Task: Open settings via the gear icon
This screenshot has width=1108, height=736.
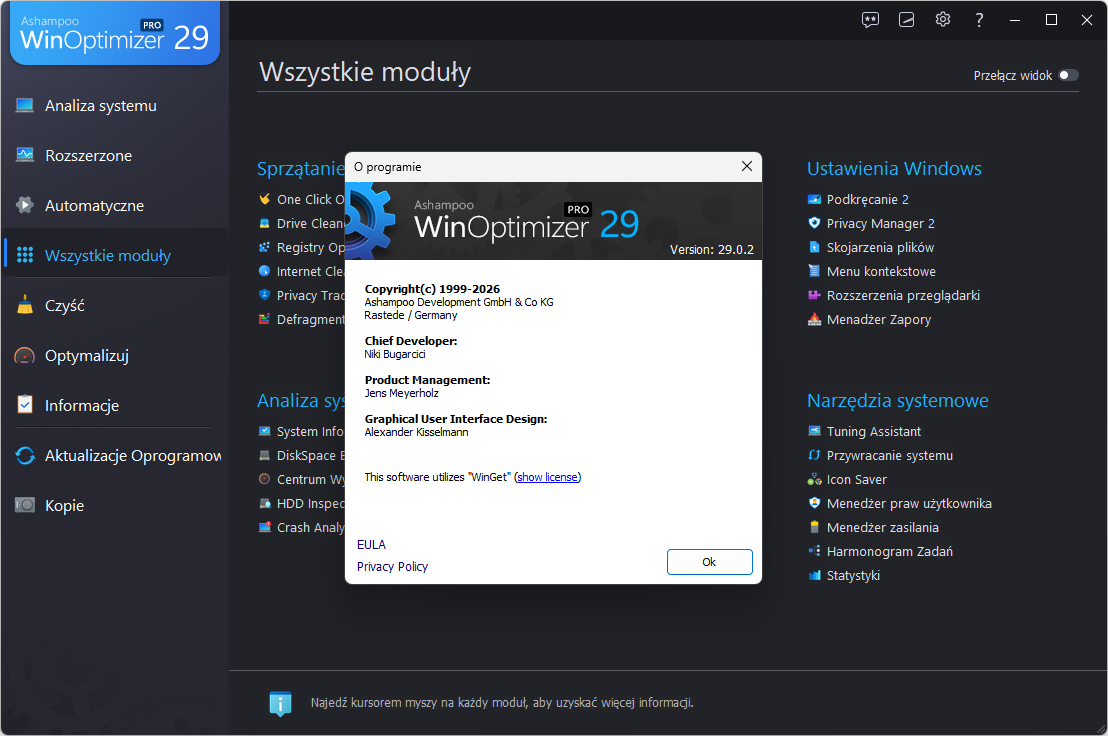Action: 943,20
